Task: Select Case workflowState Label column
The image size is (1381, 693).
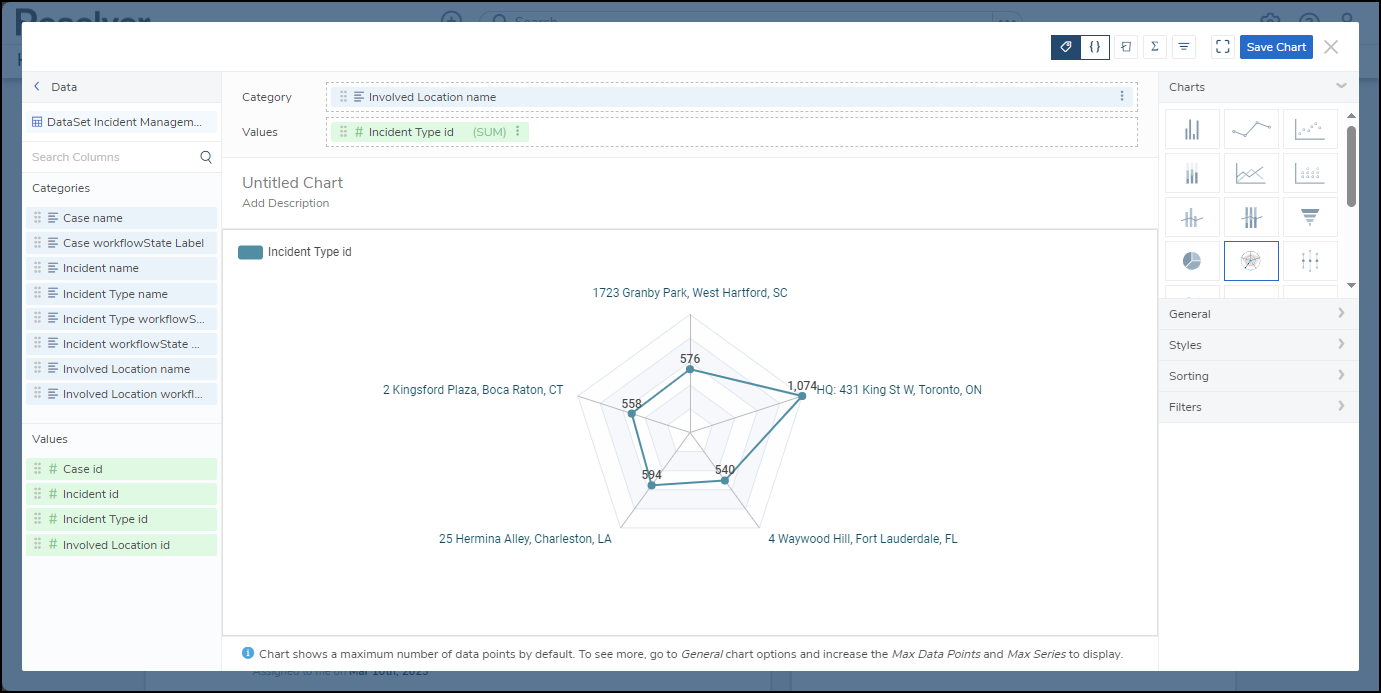Action: [121, 243]
